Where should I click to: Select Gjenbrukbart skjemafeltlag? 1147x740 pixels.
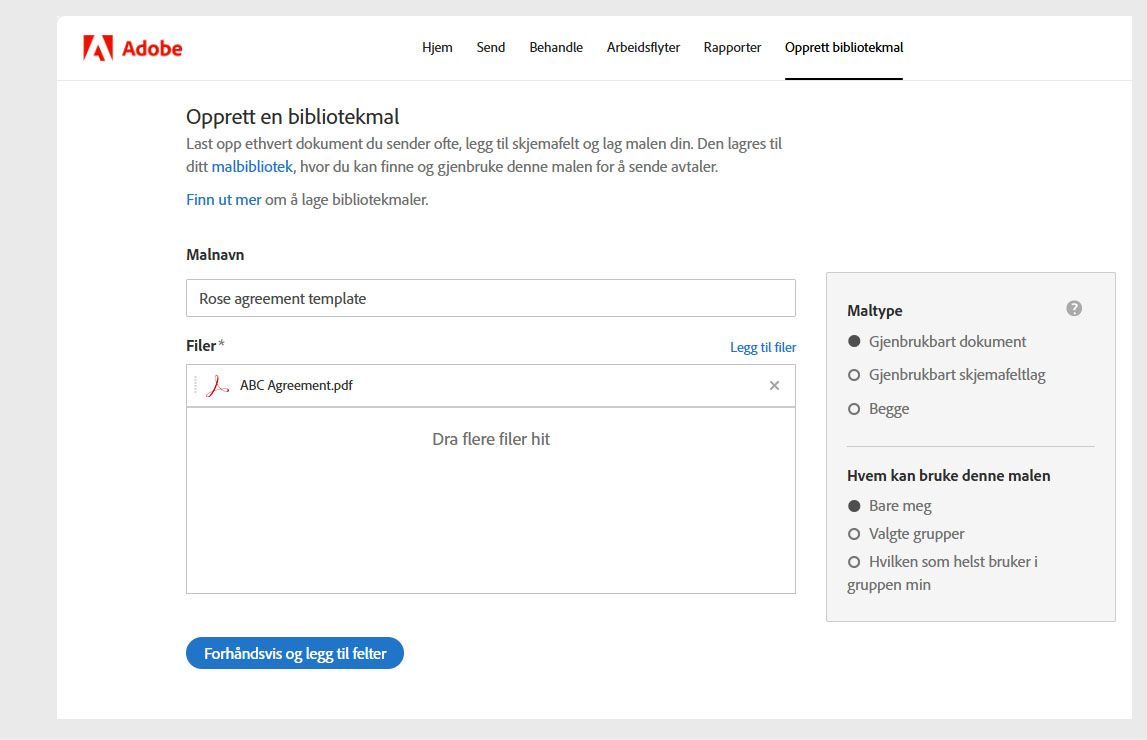pos(854,374)
